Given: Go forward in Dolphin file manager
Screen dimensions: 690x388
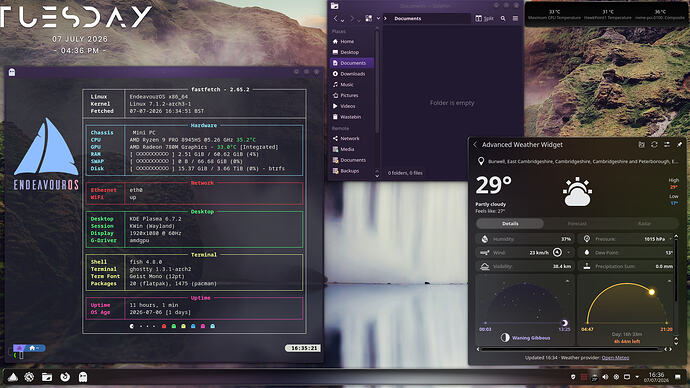Looking at the screenshot, I should point(352,18).
